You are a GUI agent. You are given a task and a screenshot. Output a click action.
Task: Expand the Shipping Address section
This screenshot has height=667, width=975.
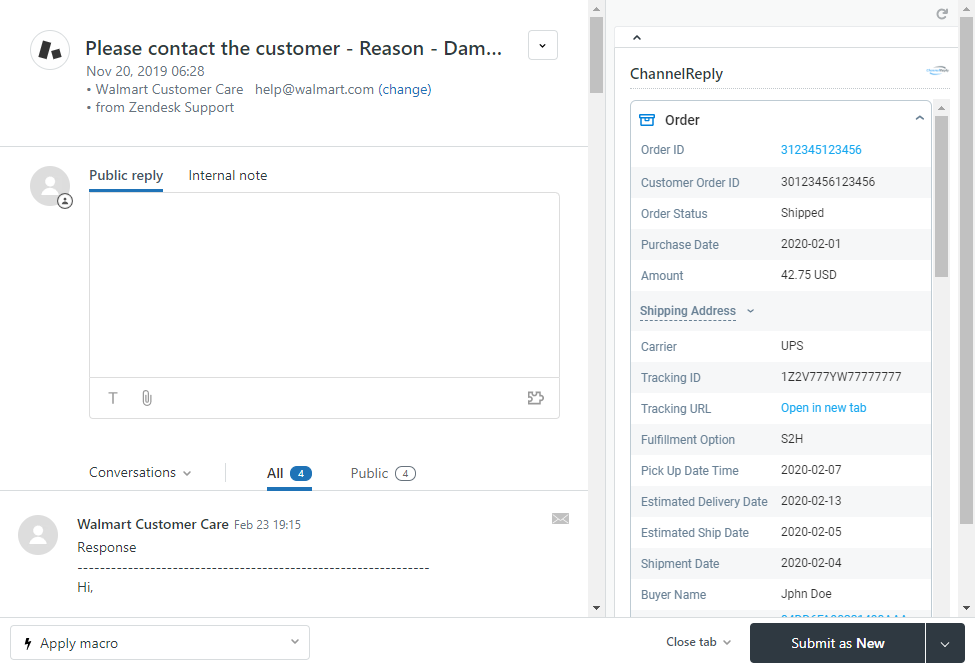point(696,311)
